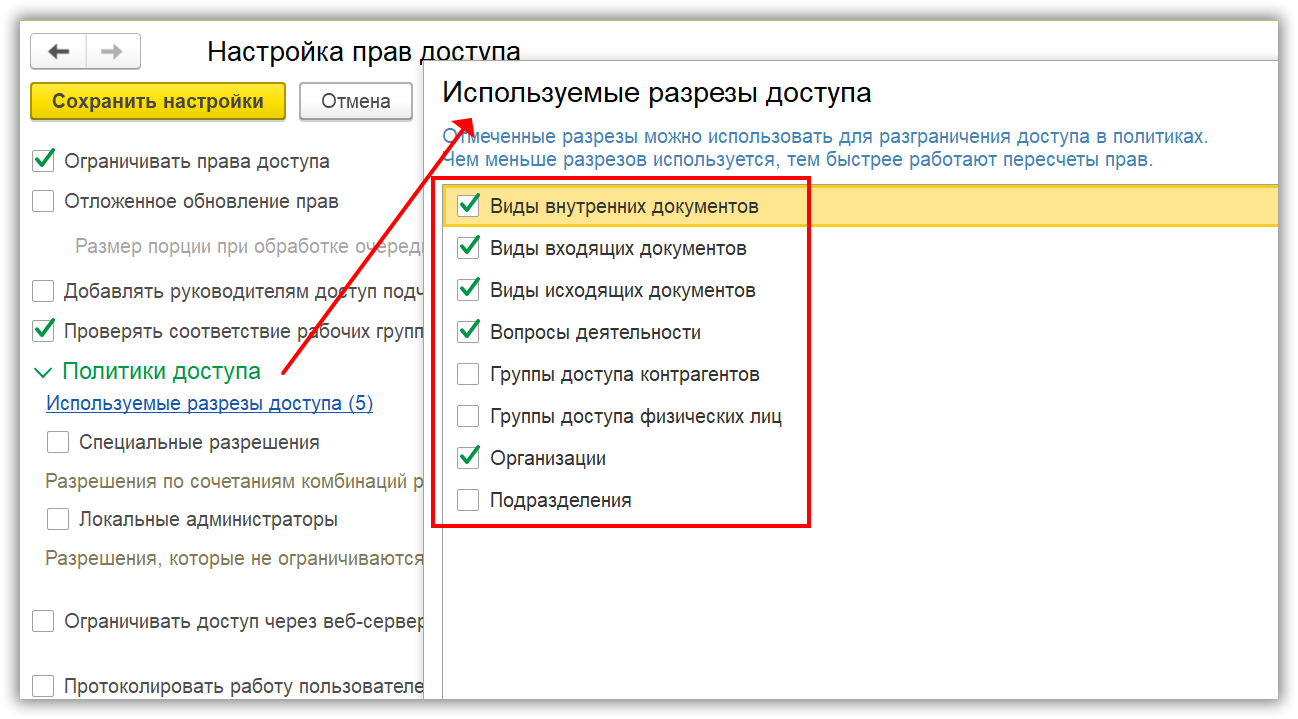
Task: Toggle Протоколировать работу пользователей checkbox
Action: coord(43,686)
